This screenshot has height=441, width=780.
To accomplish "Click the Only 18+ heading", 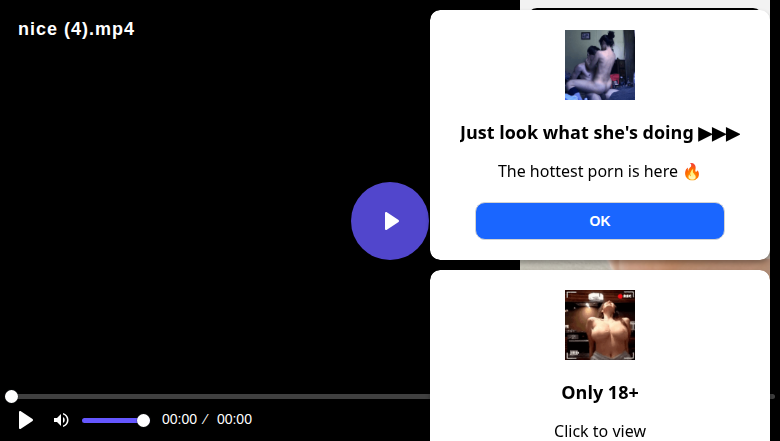I will [599, 392].
